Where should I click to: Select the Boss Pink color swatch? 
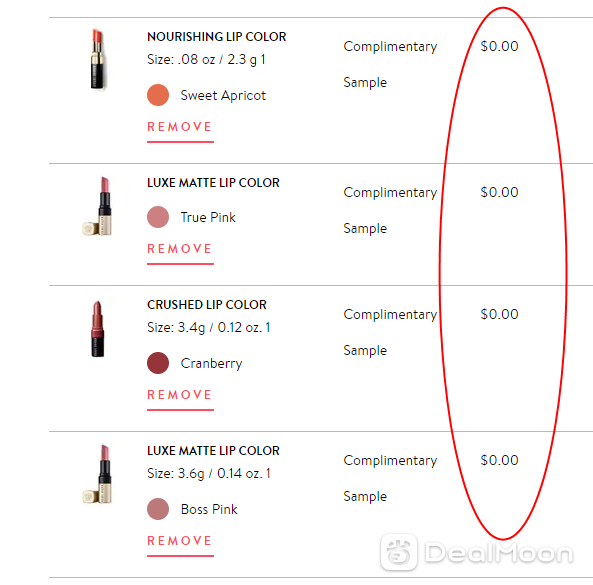[x=158, y=509]
